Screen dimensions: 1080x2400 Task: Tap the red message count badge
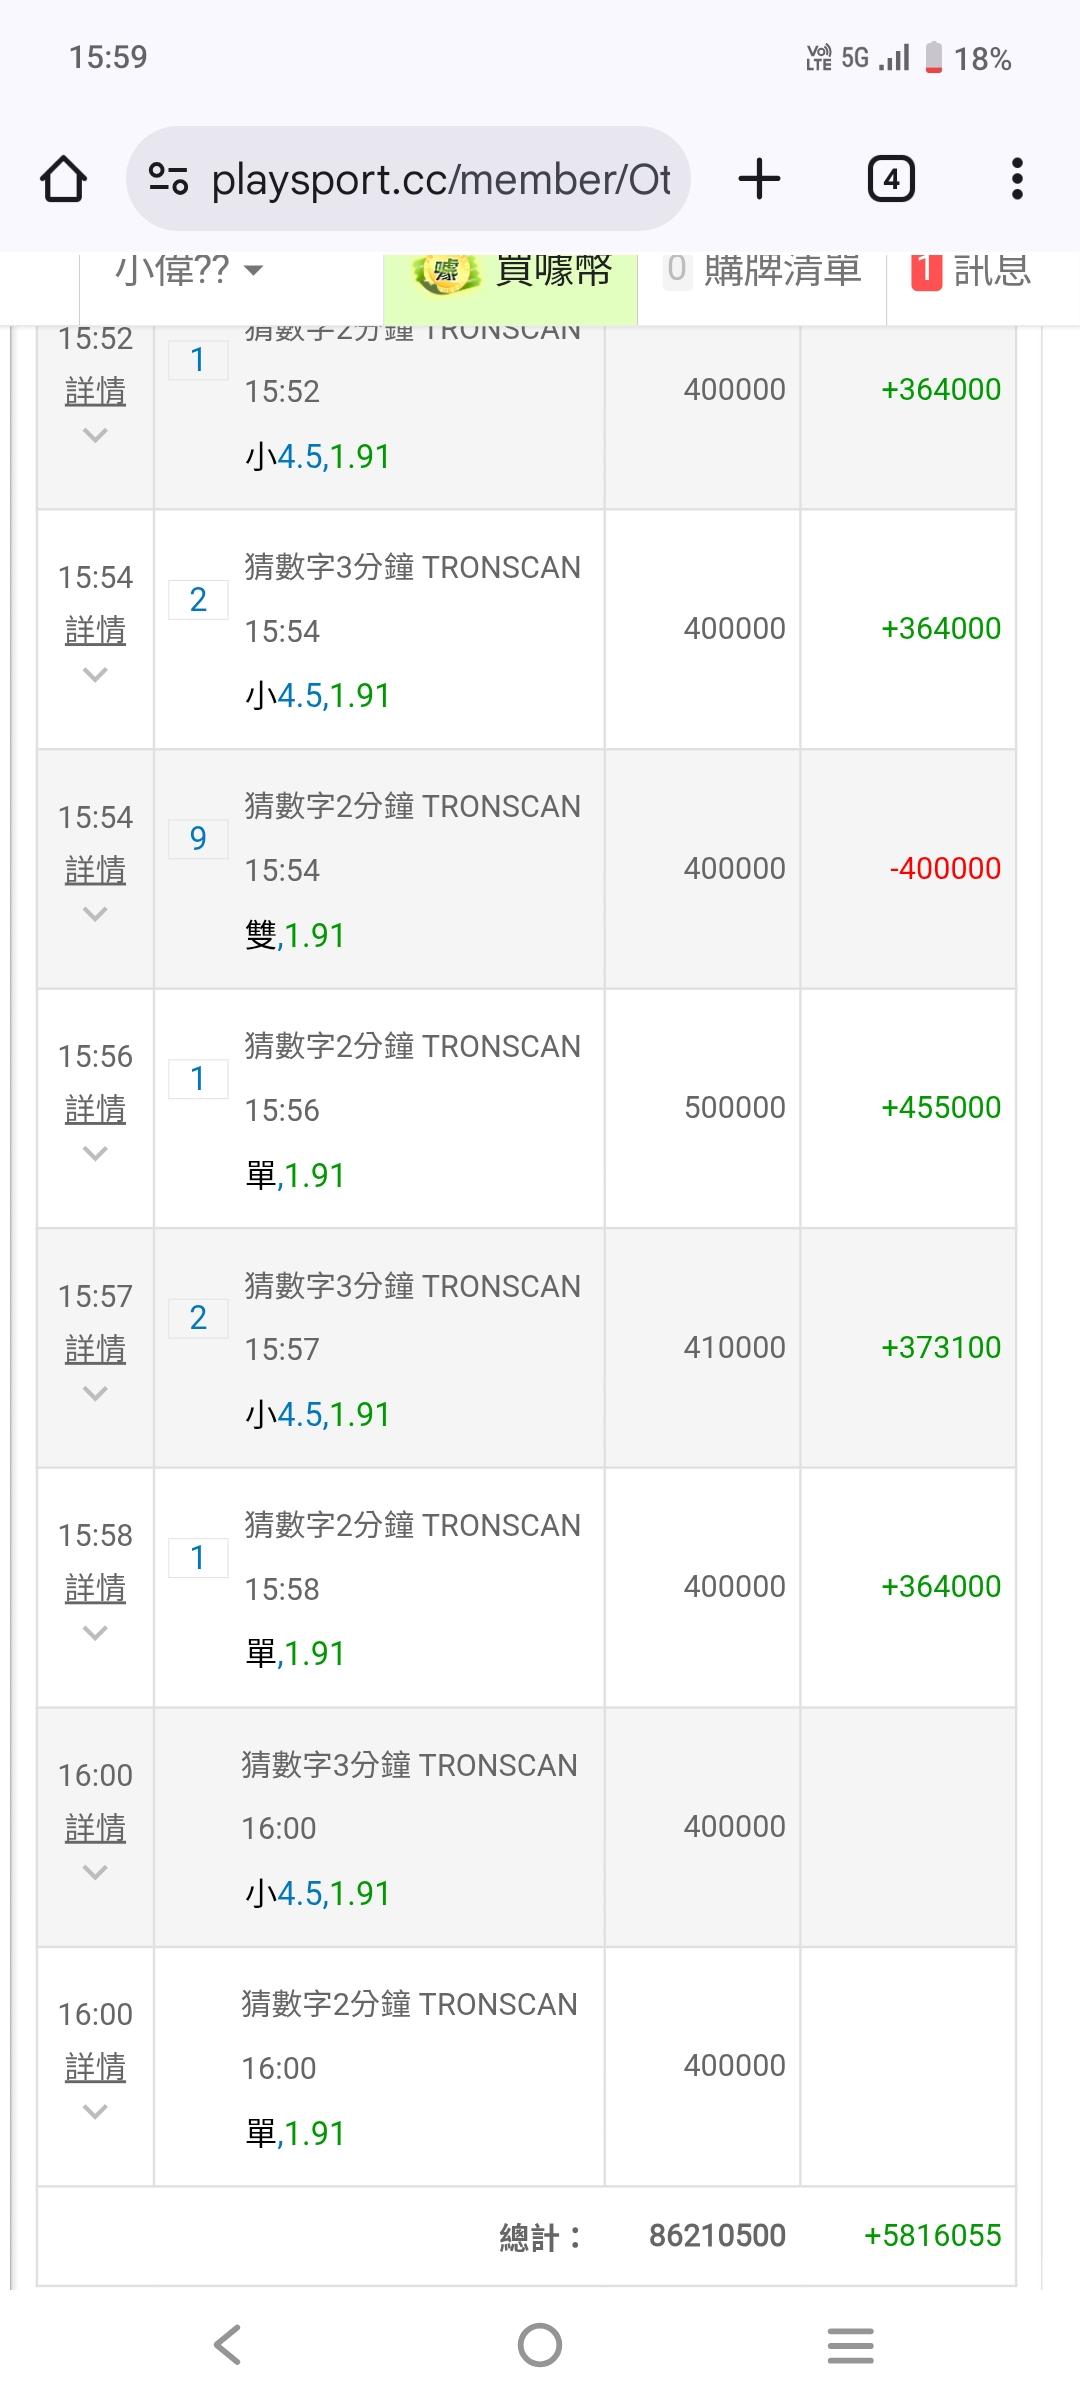(926, 271)
